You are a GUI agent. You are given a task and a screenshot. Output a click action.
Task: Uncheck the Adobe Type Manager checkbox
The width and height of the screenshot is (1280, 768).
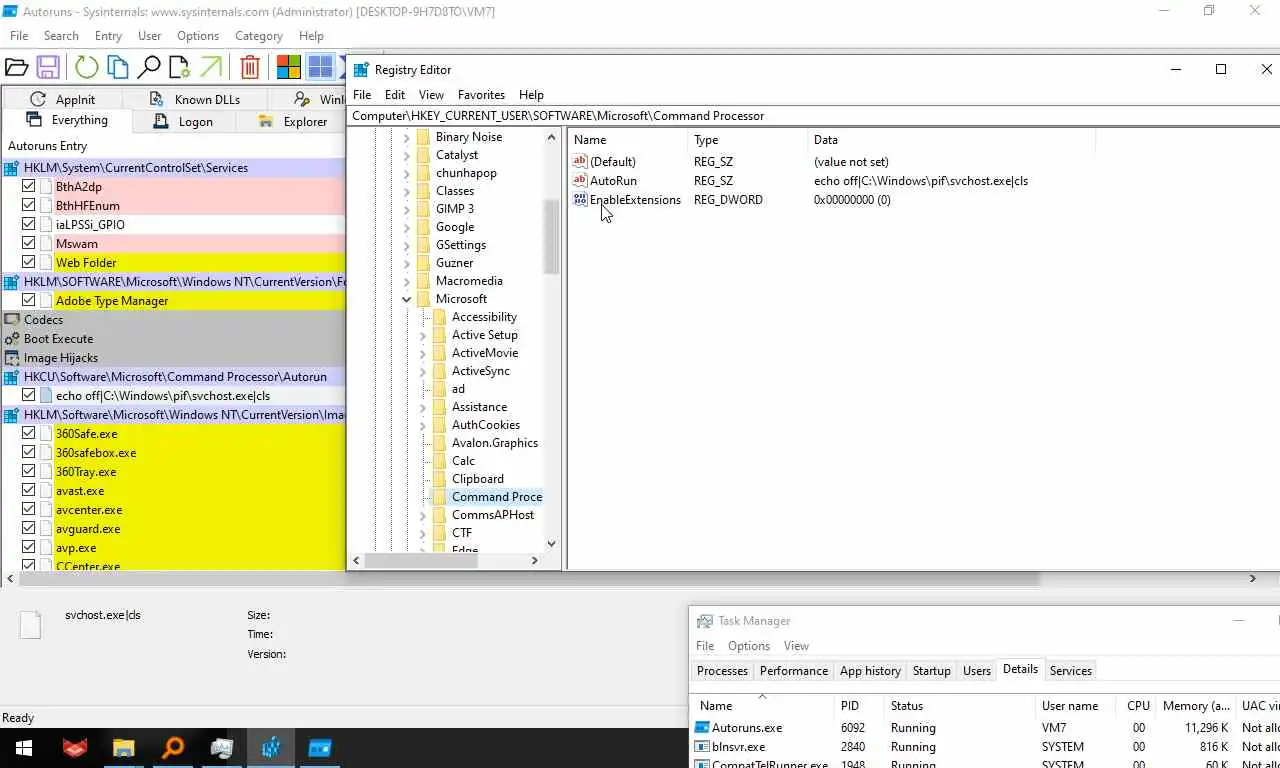pyautogui.click(x=28, y=301)
